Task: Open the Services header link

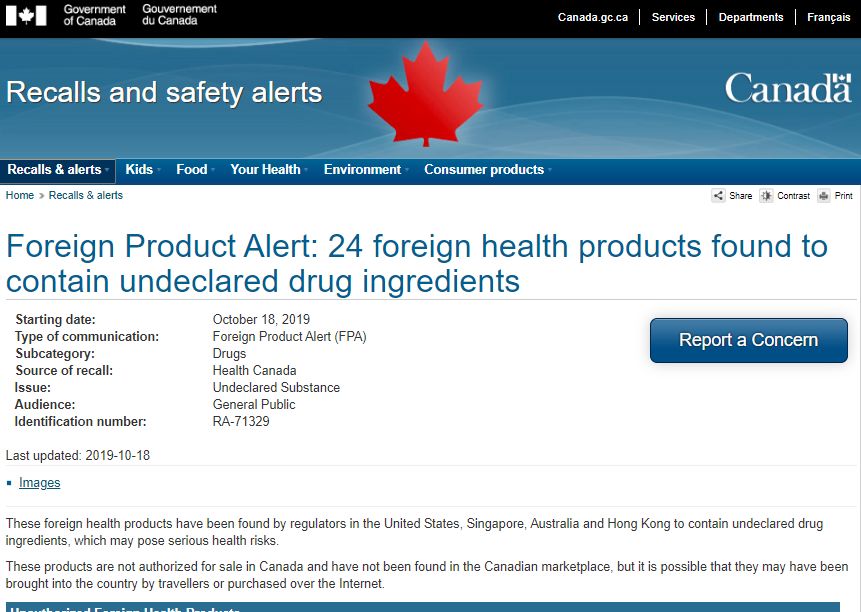Action: click(673, 17)
